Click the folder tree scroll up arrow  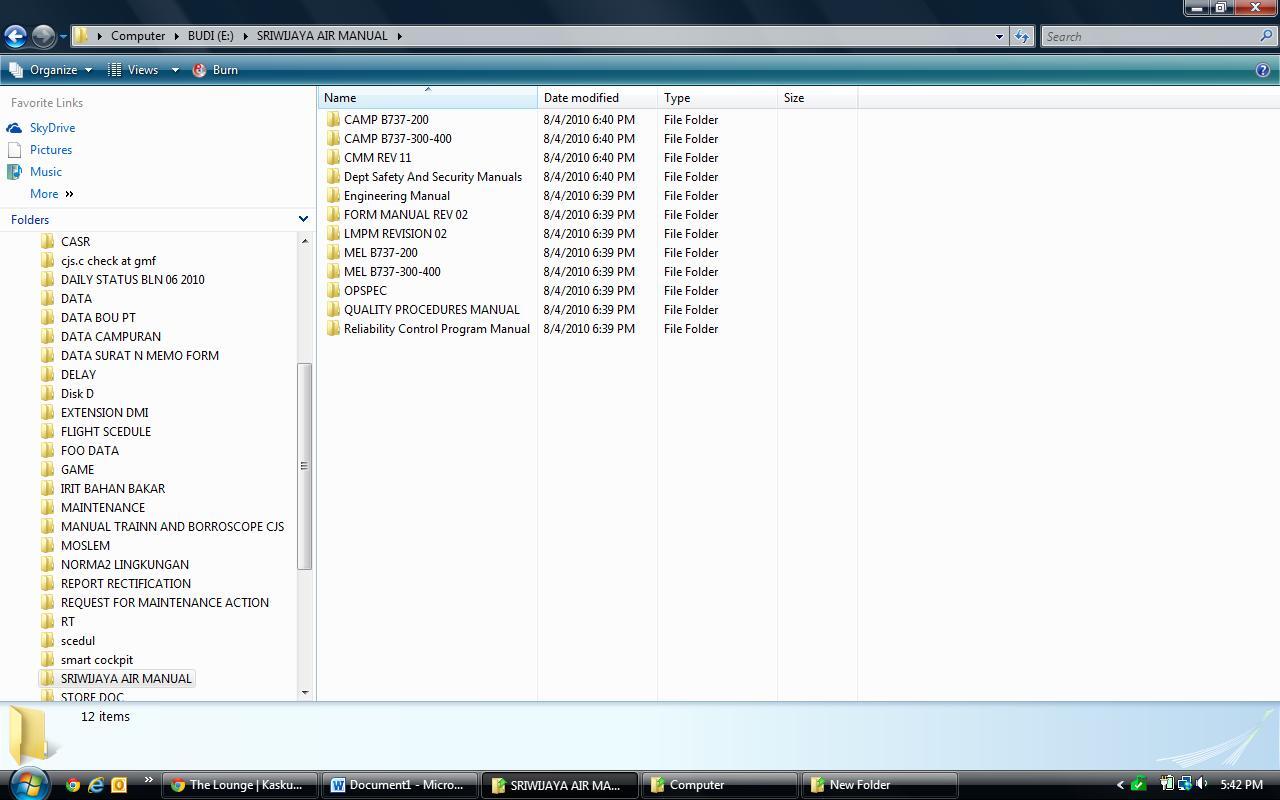point(305,241)
